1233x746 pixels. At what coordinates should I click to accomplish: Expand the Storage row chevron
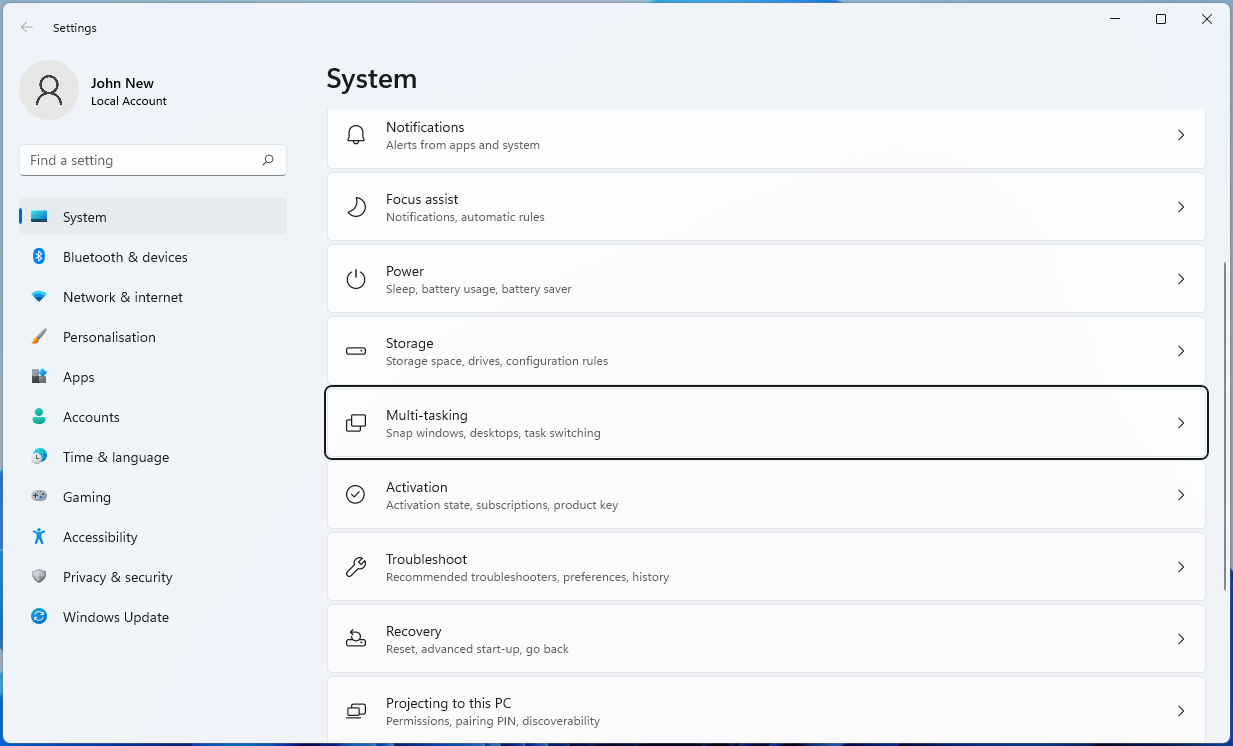pyautogui.click(x=1180, y=351)
